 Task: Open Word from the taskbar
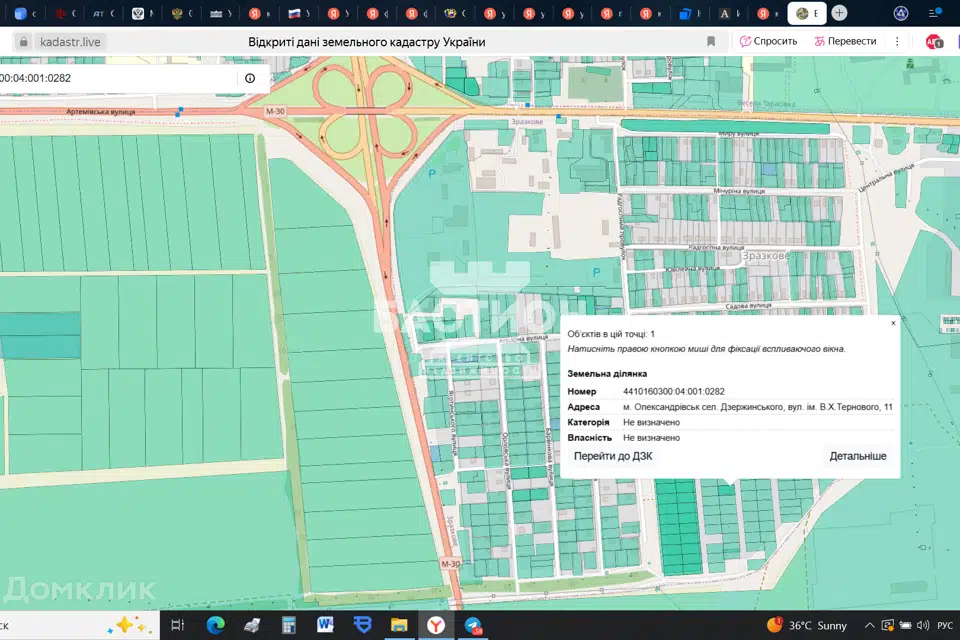325,625
